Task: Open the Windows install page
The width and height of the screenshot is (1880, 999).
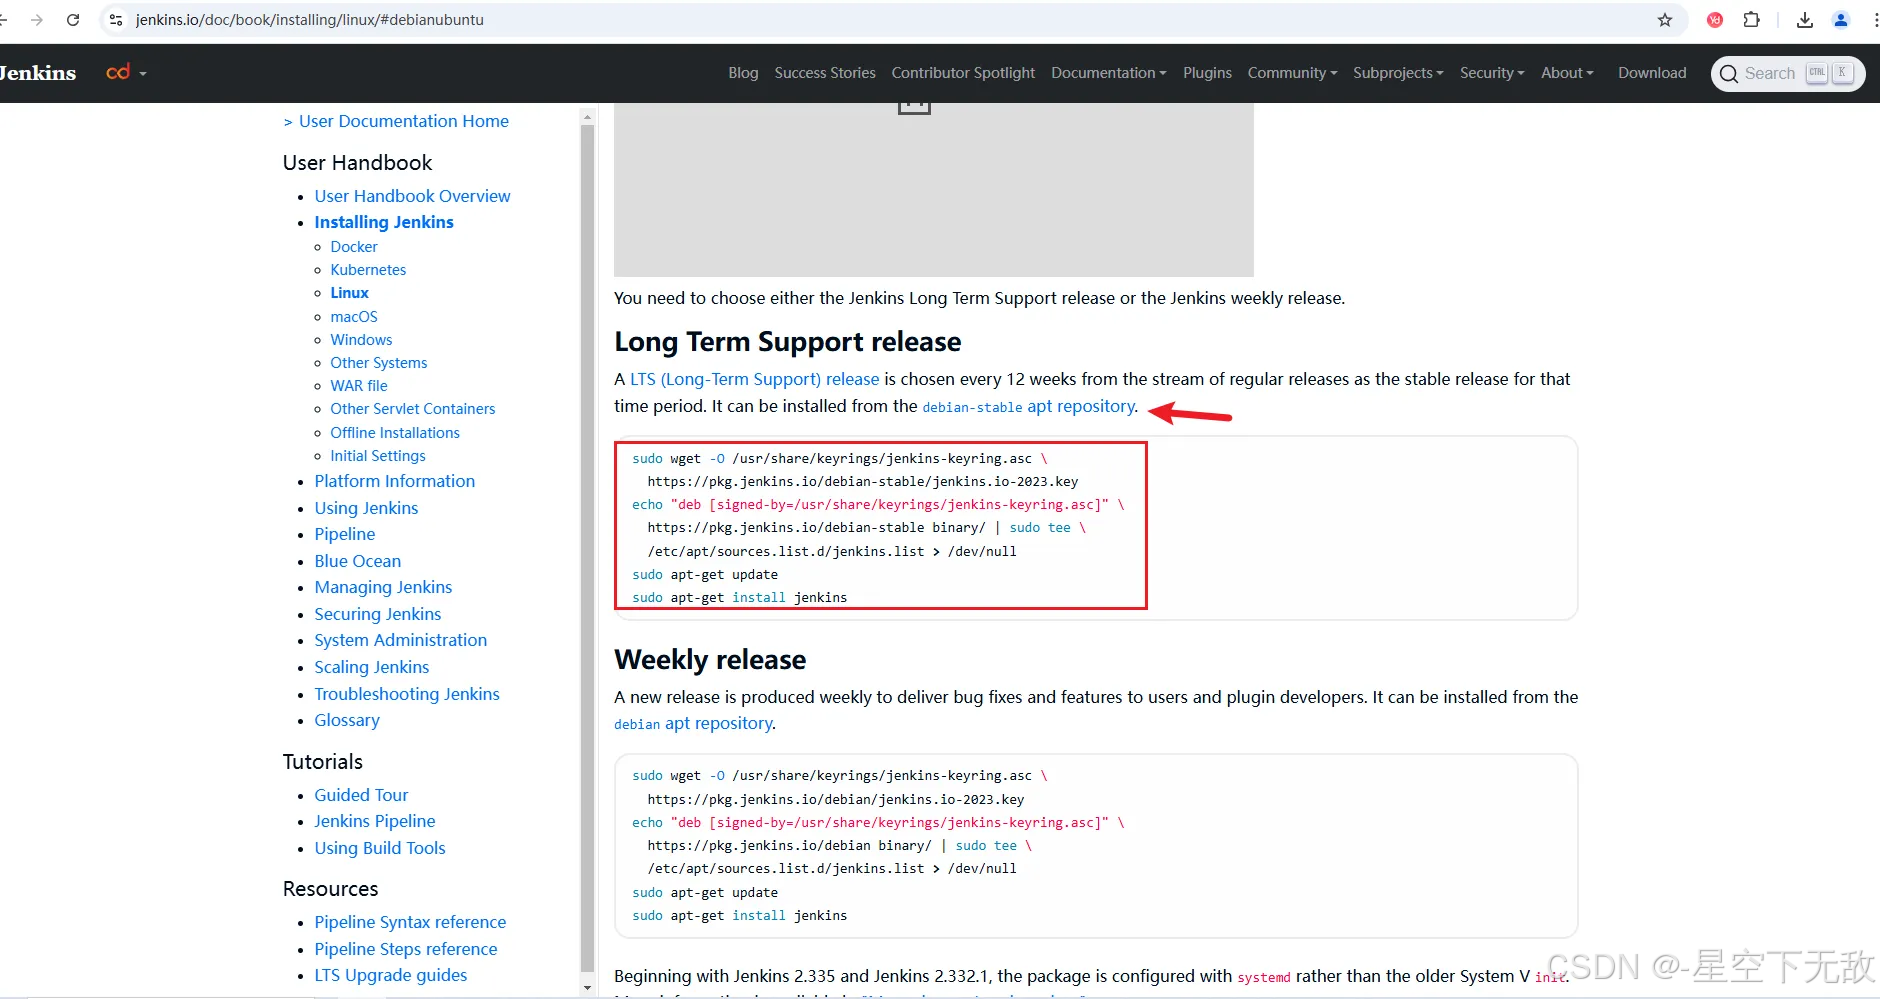Action: [361, 340]
